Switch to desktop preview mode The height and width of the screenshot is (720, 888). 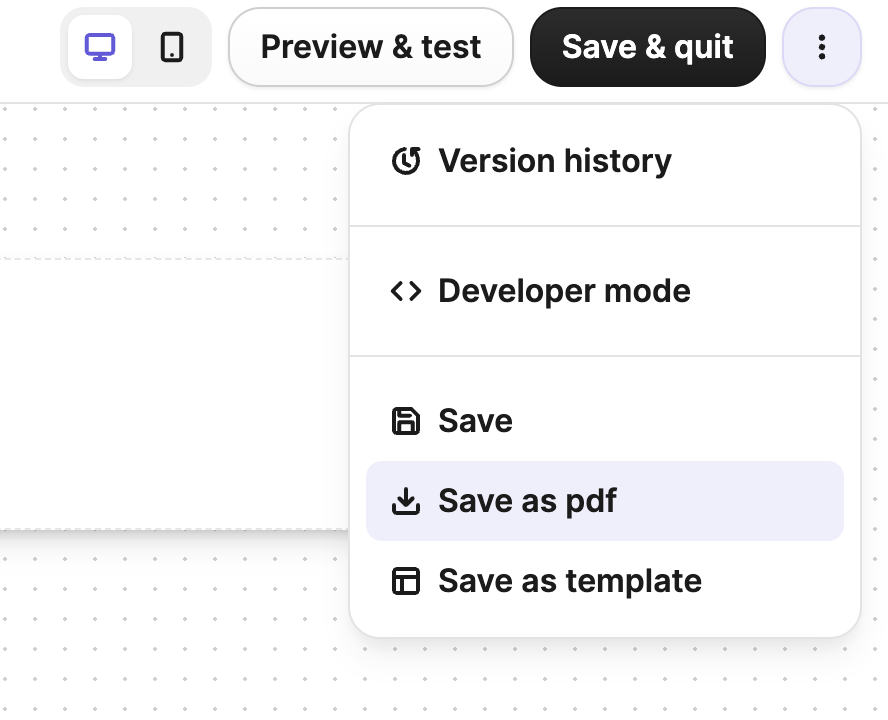tap(100, 47)
